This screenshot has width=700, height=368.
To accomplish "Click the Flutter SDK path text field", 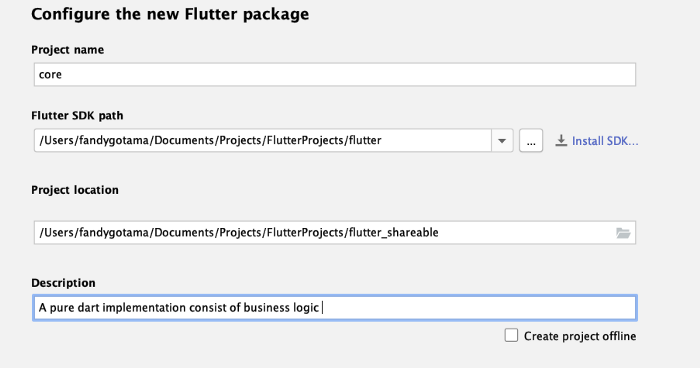I will tap(263, 141).
